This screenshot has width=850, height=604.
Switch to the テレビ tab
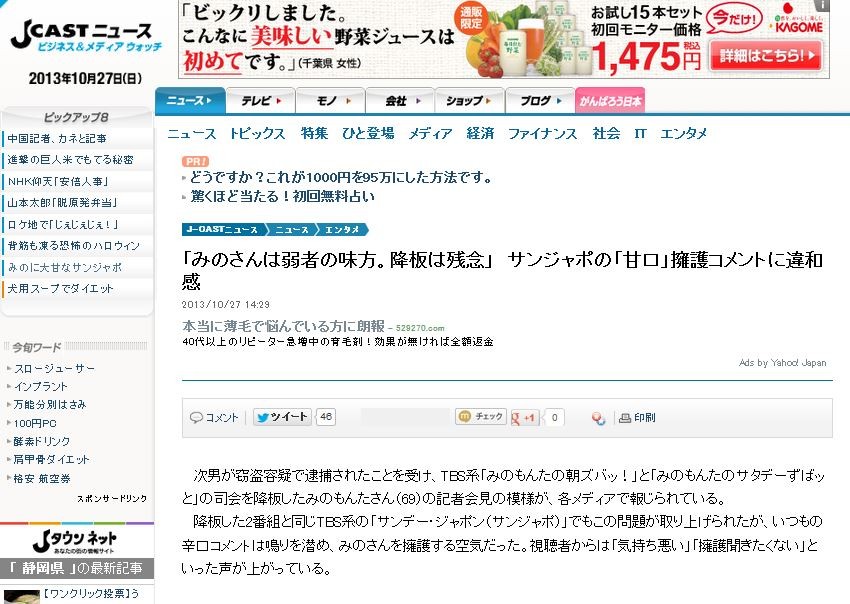coord(261,101)
